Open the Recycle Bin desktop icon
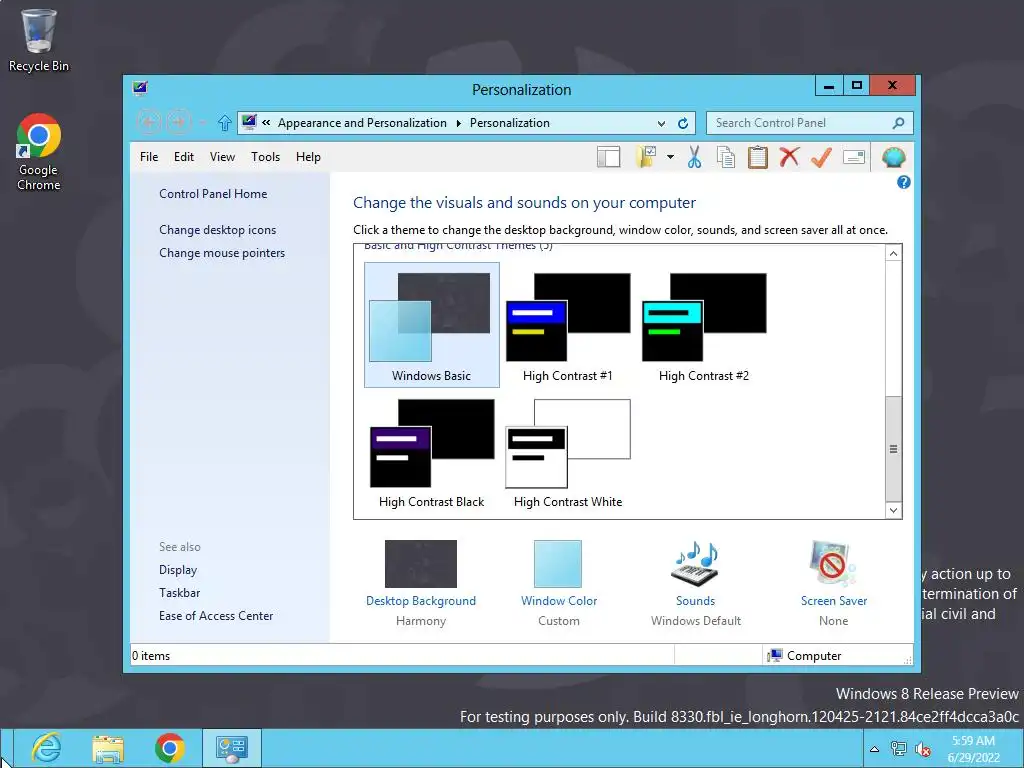Image resolution: width=1024 pixels, height=768 pixels. pyautogui.click(x=39, y=40)
